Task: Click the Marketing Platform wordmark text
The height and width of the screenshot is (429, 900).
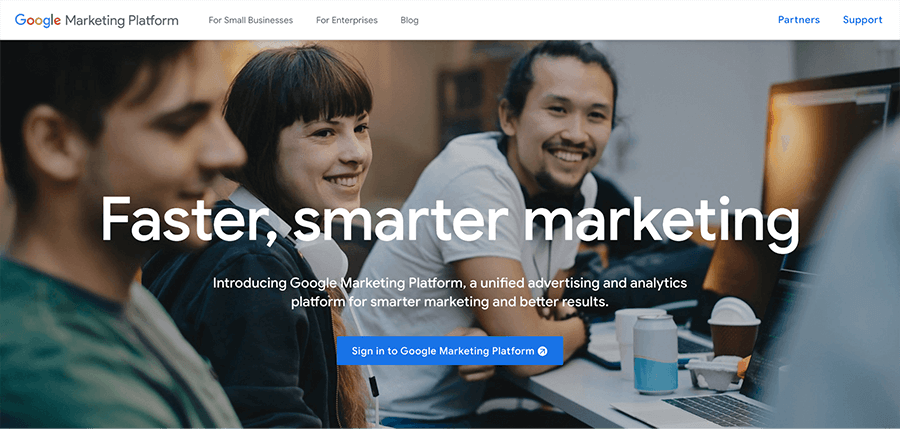Action: point(122,21)
